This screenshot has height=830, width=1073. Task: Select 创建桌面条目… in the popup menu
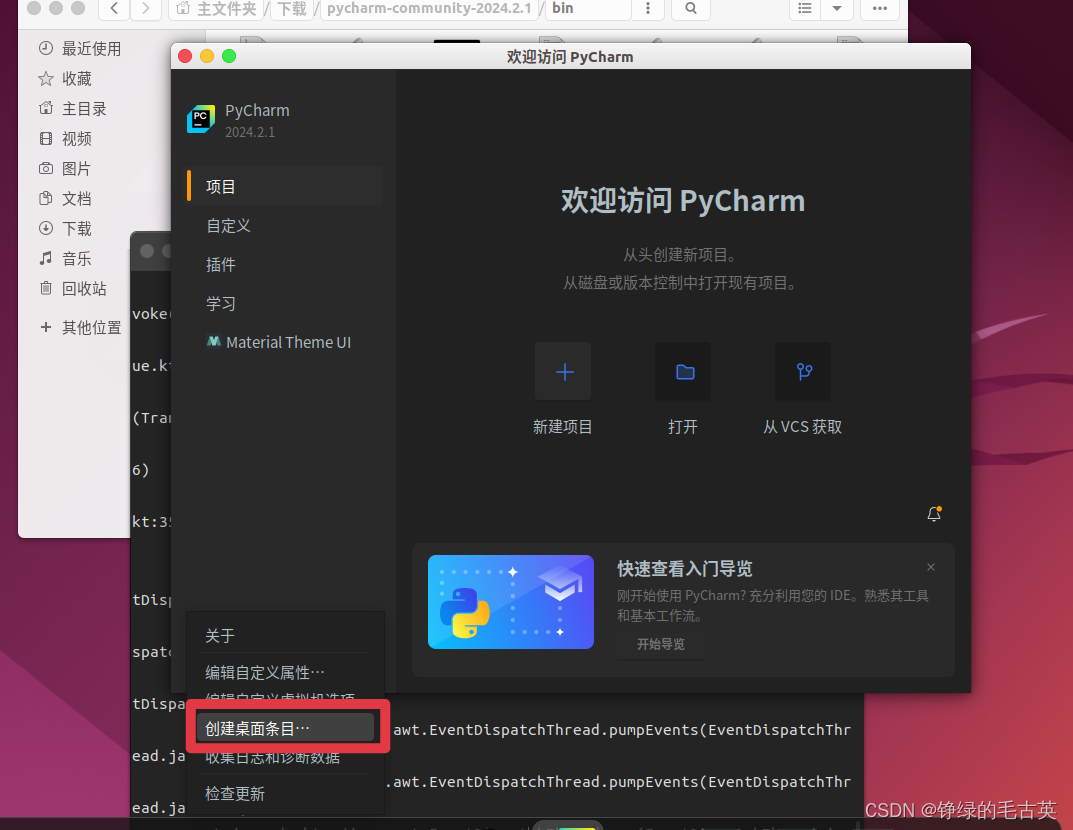pos(285,728)
